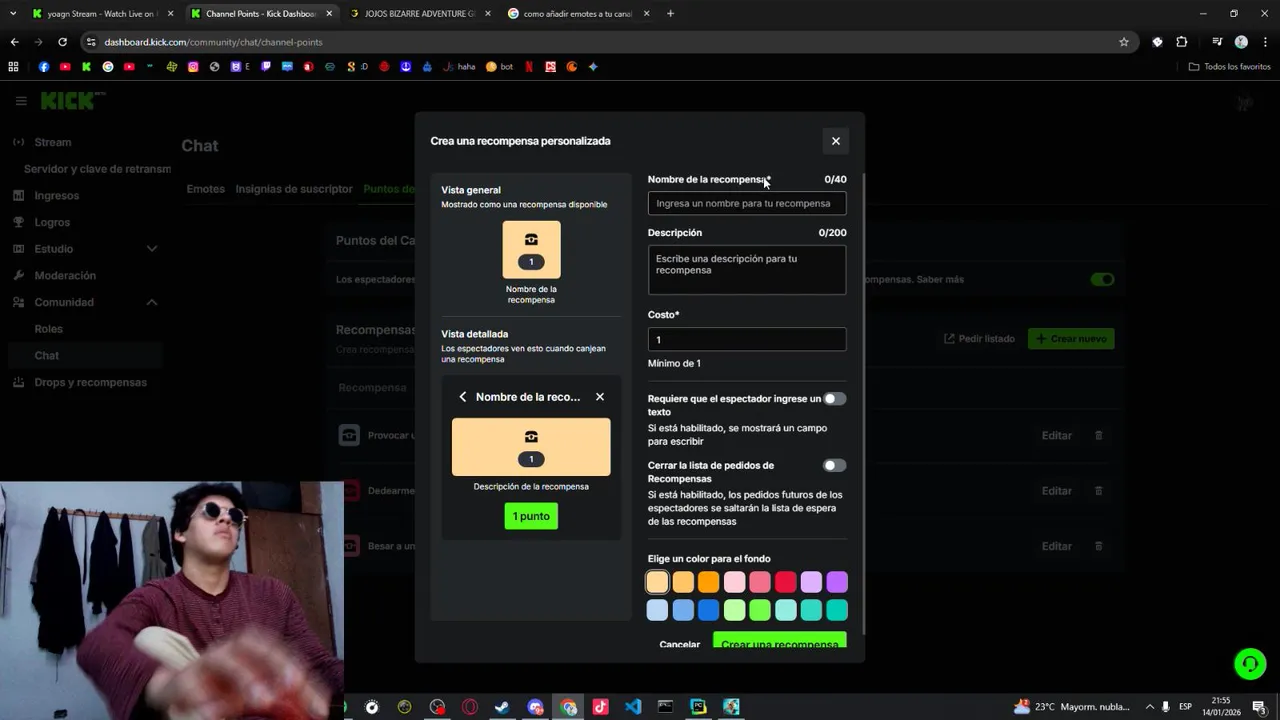Click the Kick logo in the dashboard header
The width and height of the screenshot is (1280, 720).
(72, 101)
